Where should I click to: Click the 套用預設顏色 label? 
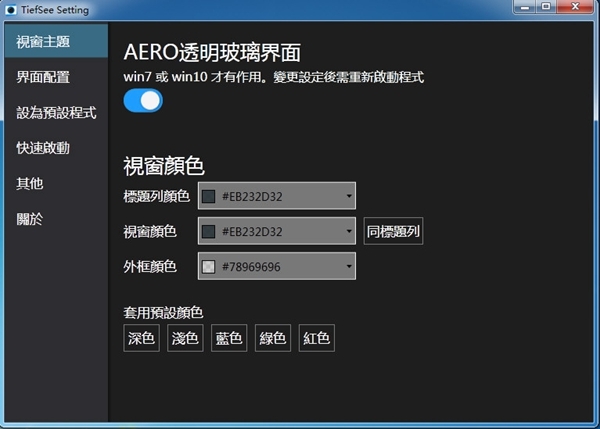coord(163,313)
